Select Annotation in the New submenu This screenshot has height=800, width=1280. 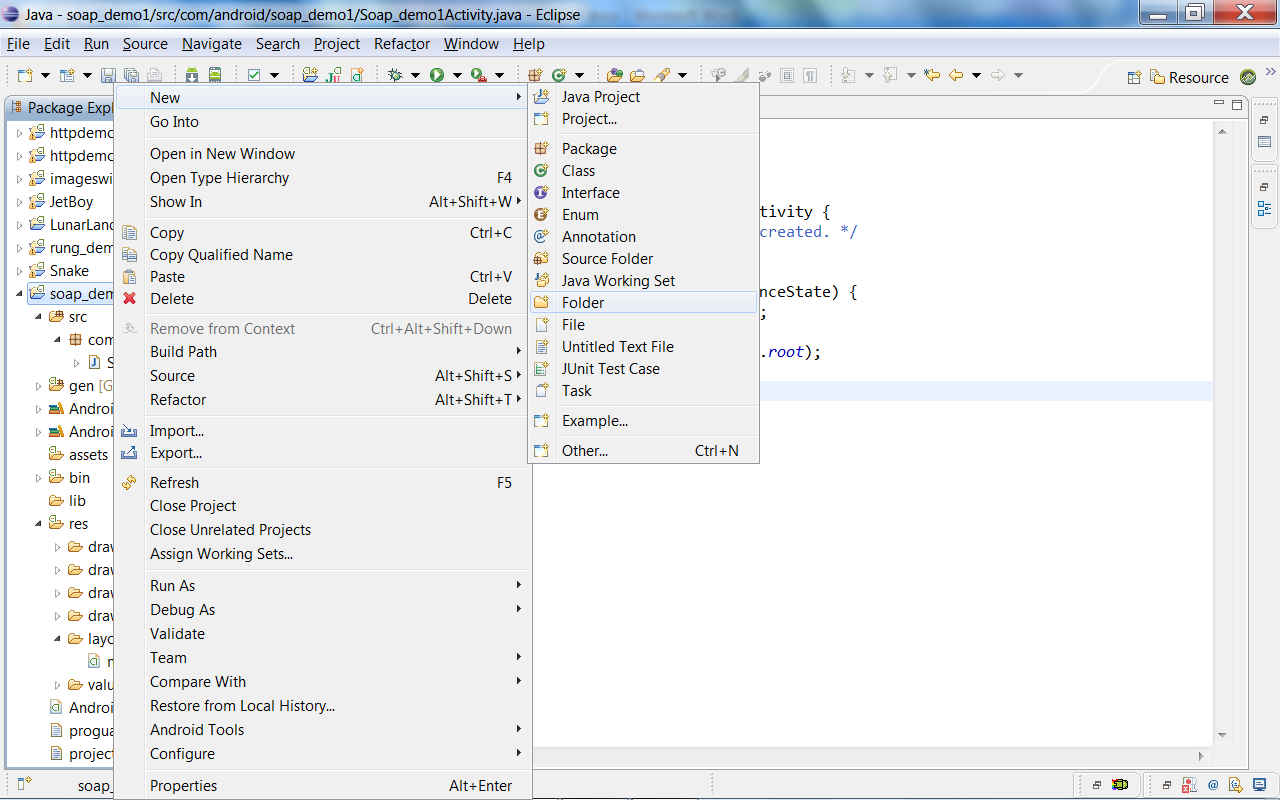pos(644,237)
